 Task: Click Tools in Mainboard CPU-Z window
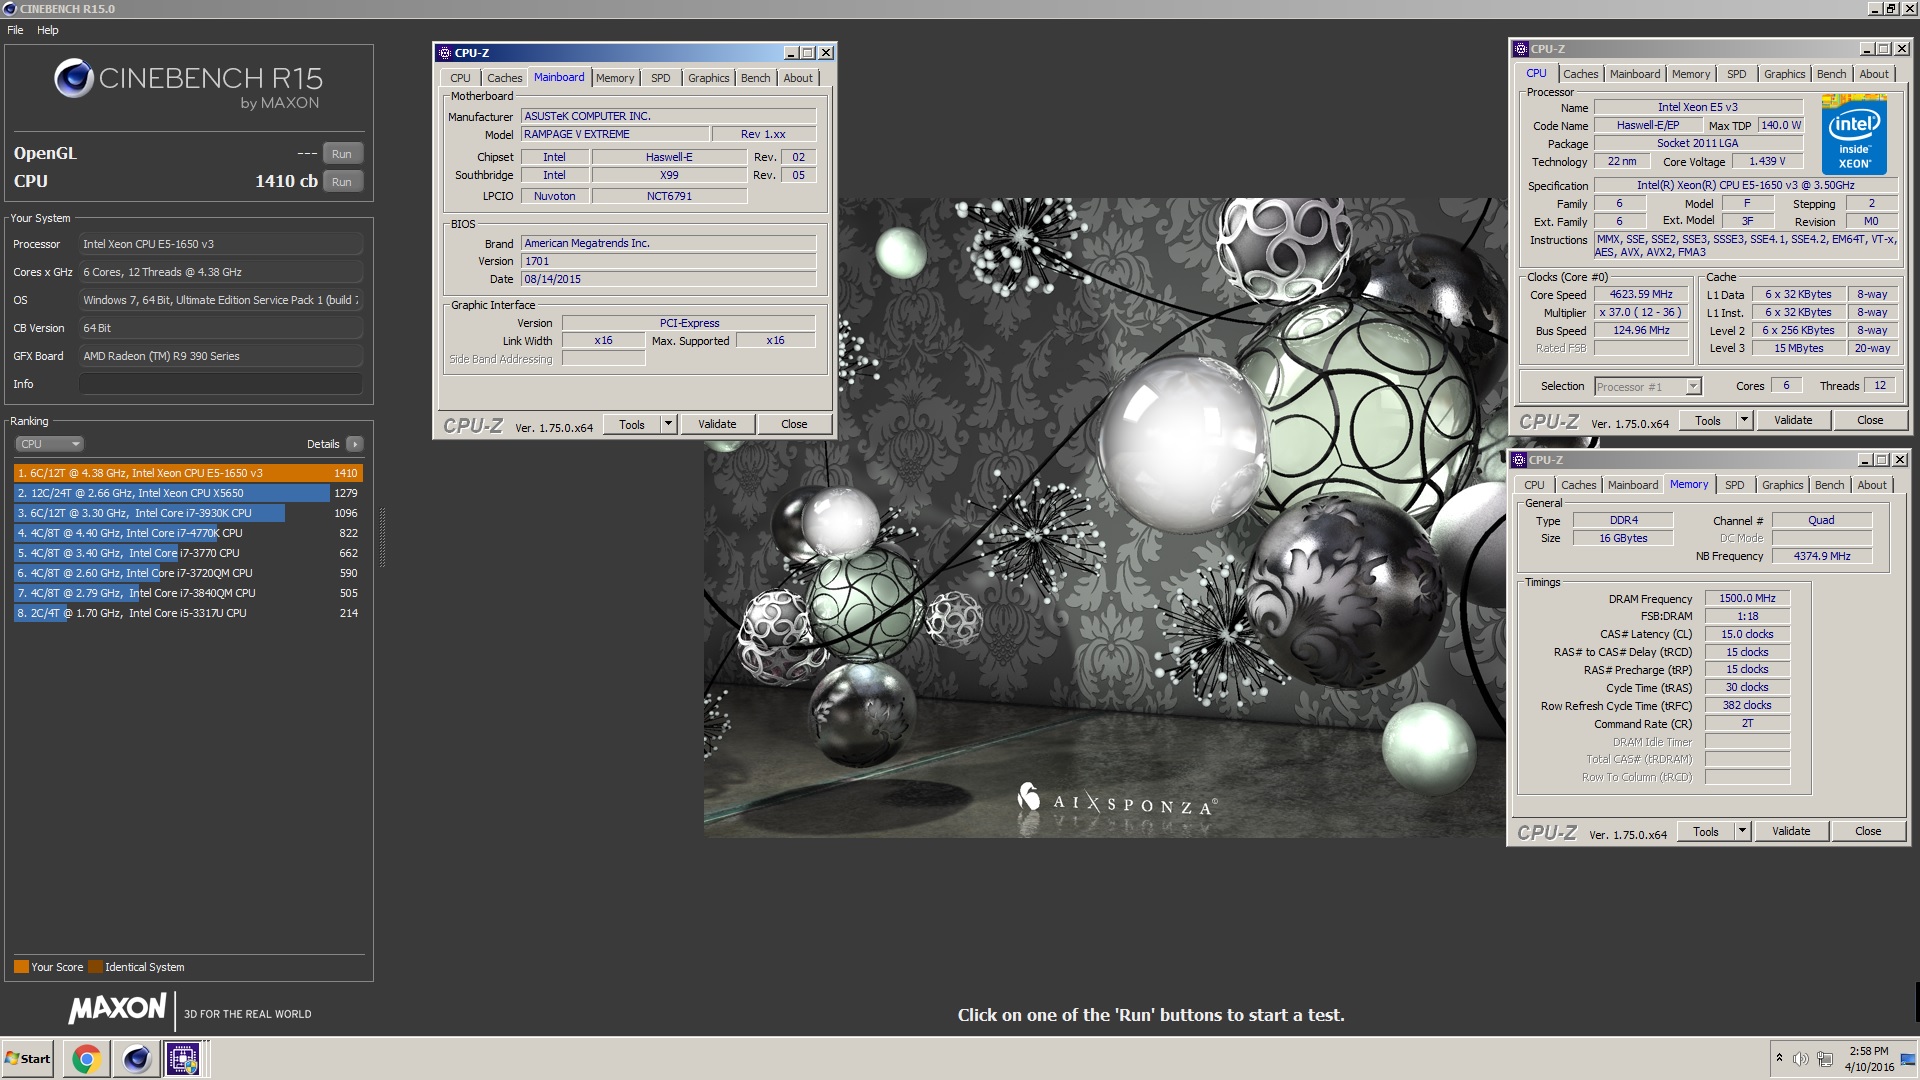pyautogui.click(x=632, y=425)
